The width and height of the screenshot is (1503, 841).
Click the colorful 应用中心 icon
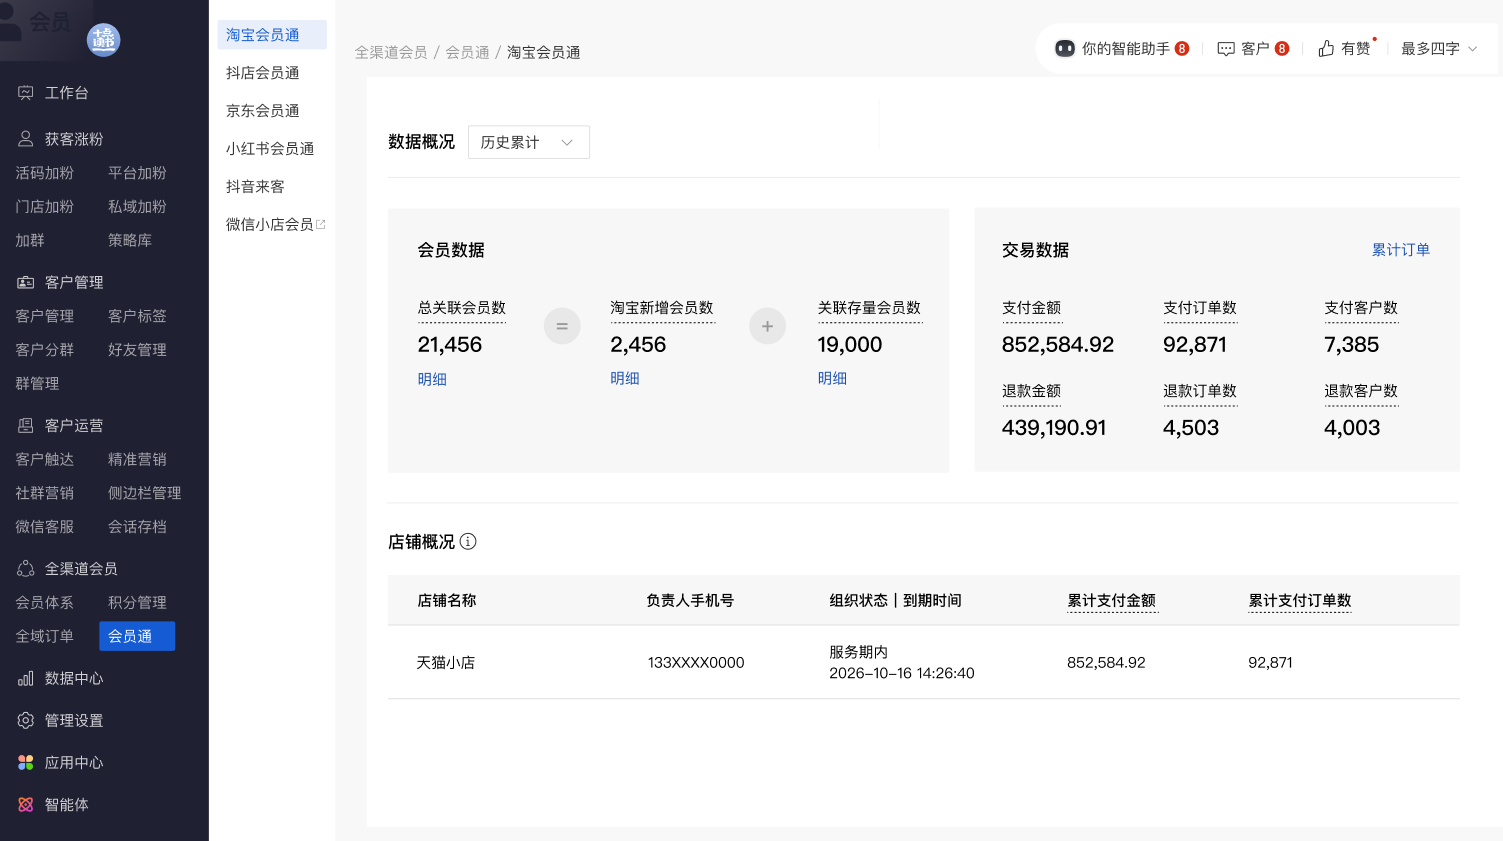point(26,763)
